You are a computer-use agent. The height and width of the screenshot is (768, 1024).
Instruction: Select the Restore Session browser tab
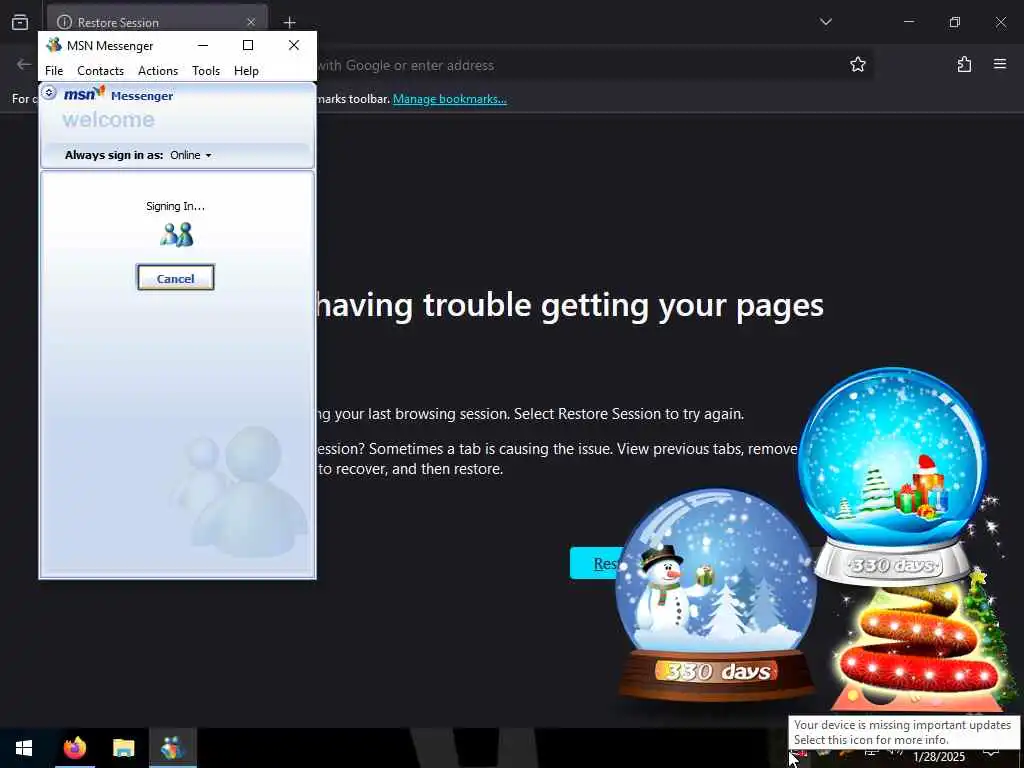pyautogui.click(x=157, y=22)
